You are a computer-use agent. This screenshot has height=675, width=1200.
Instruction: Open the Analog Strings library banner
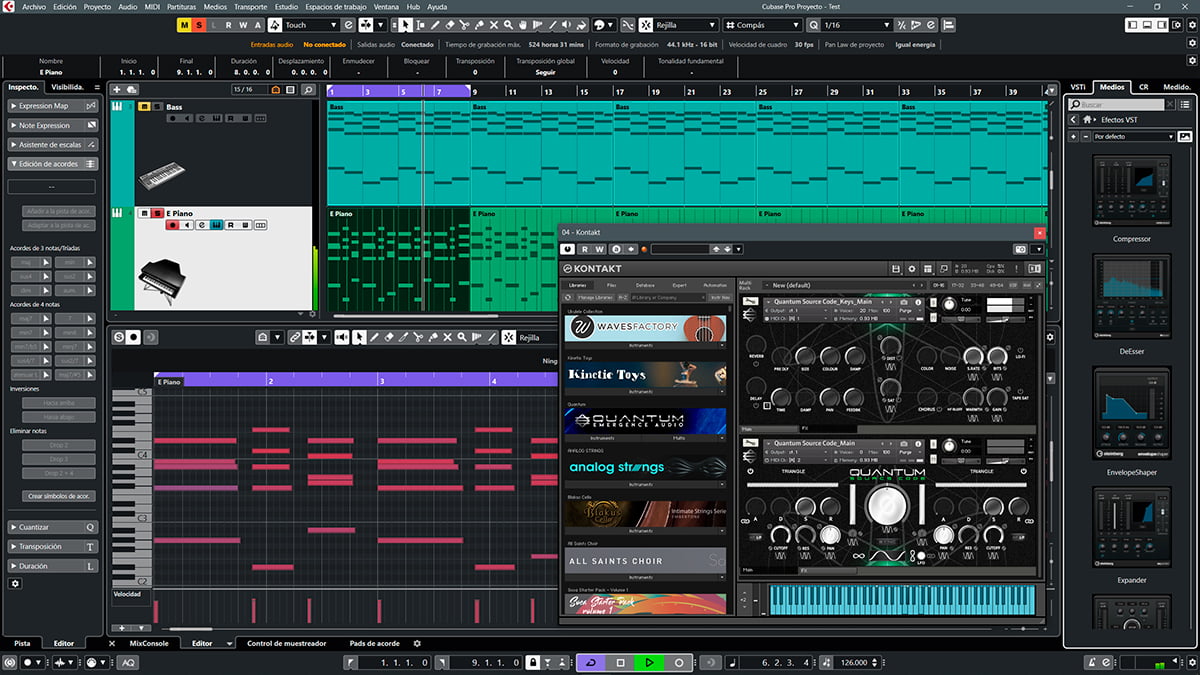click(x=646, y=466)
